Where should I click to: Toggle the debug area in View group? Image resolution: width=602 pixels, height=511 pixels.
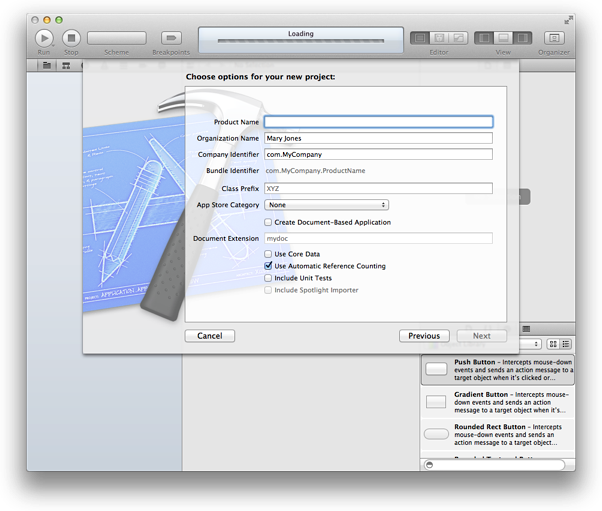tap(503, 38)
